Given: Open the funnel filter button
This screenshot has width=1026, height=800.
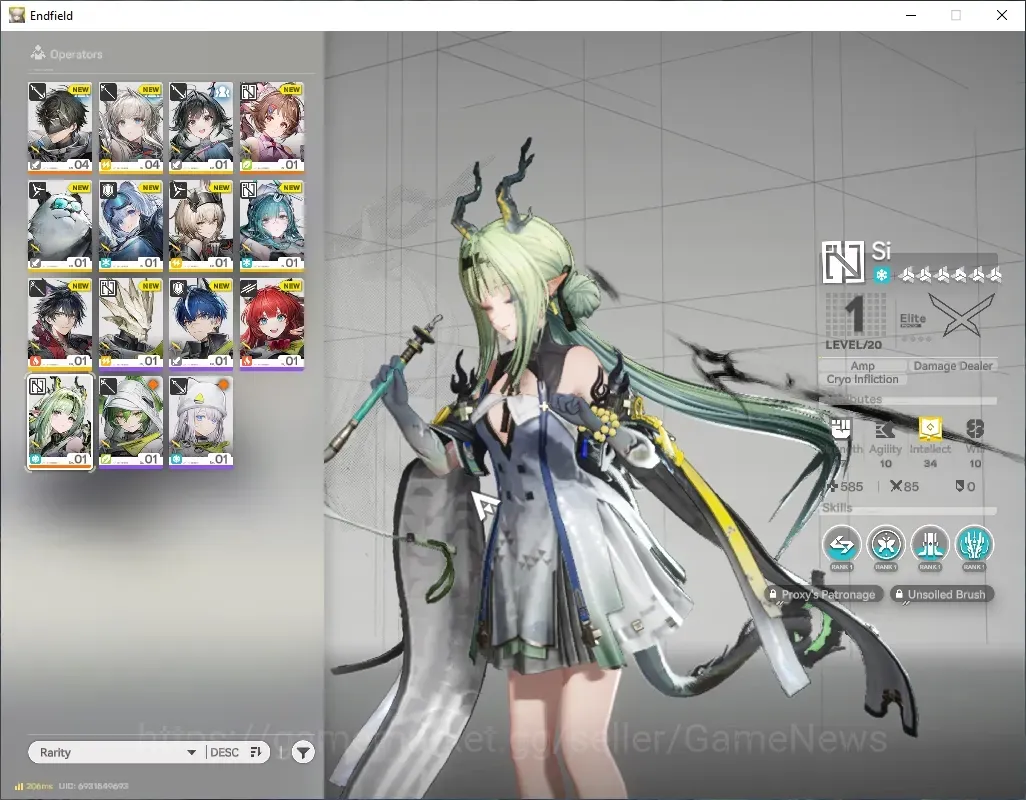Looking at the screenshot, I should coord(302,753).
